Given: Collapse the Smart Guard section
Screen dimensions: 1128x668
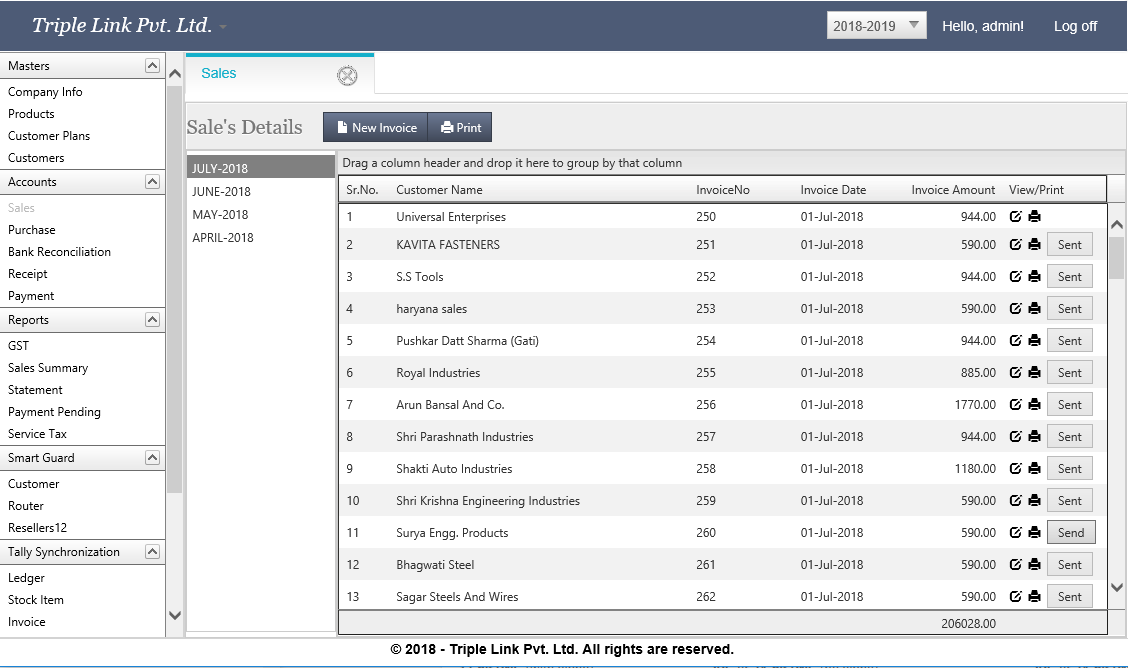Looking at the screenshot, I should (x=153, y=457).
